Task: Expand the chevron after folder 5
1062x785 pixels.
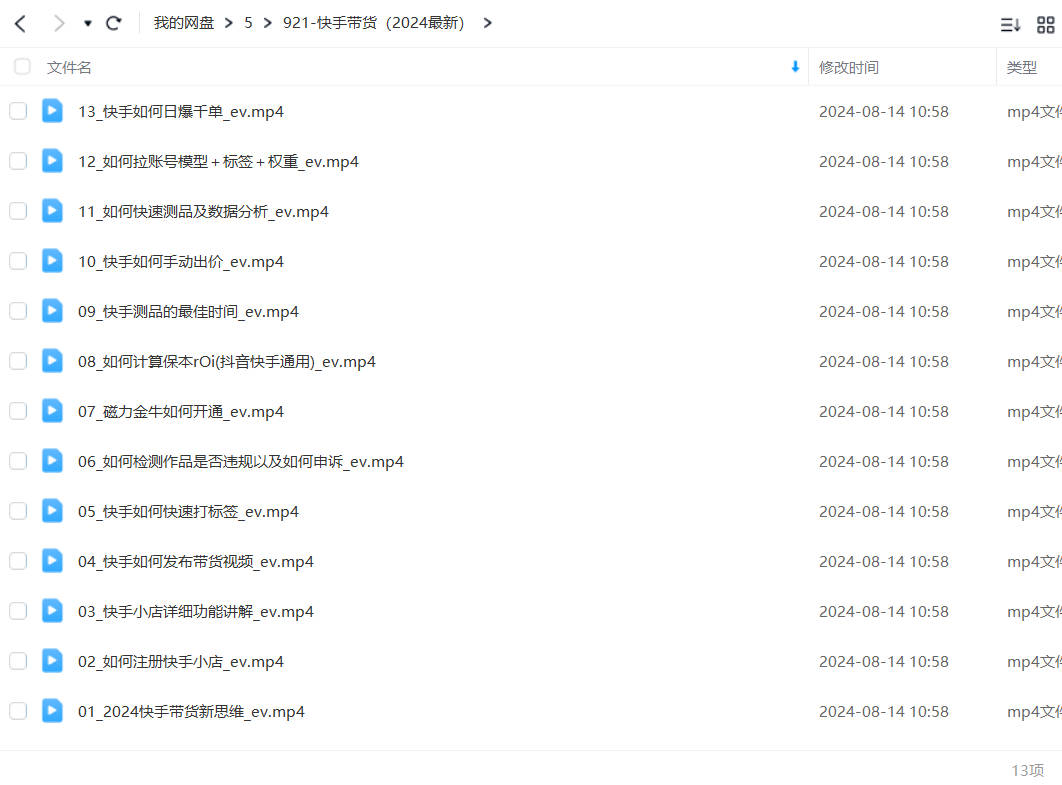Action: coord(268,23)
